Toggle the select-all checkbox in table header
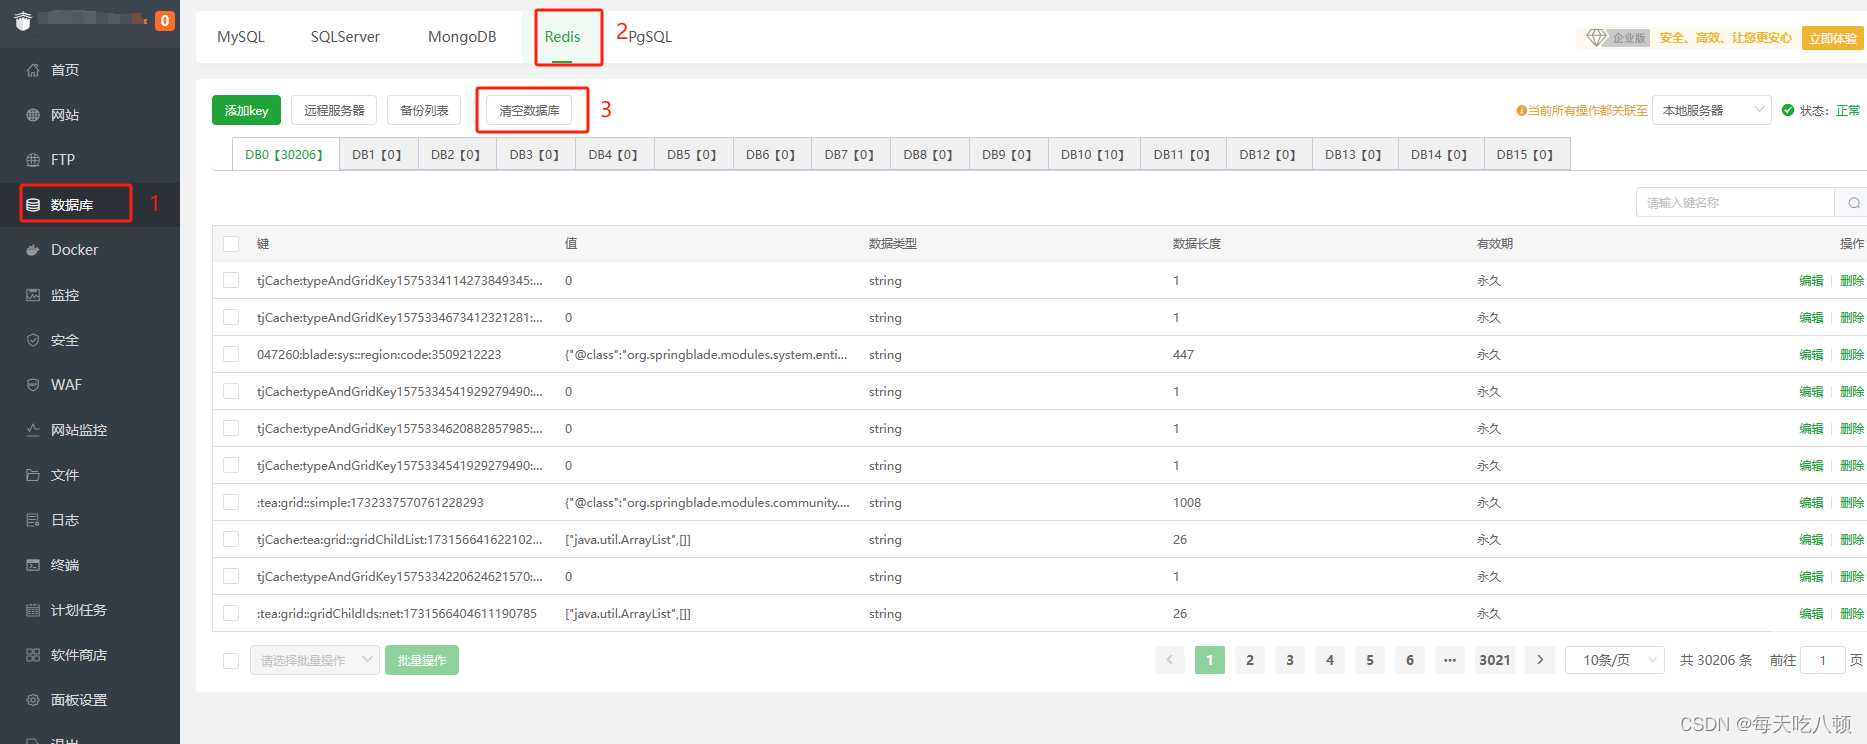This screenshot has width=1867, height=744. pos(231,244)
